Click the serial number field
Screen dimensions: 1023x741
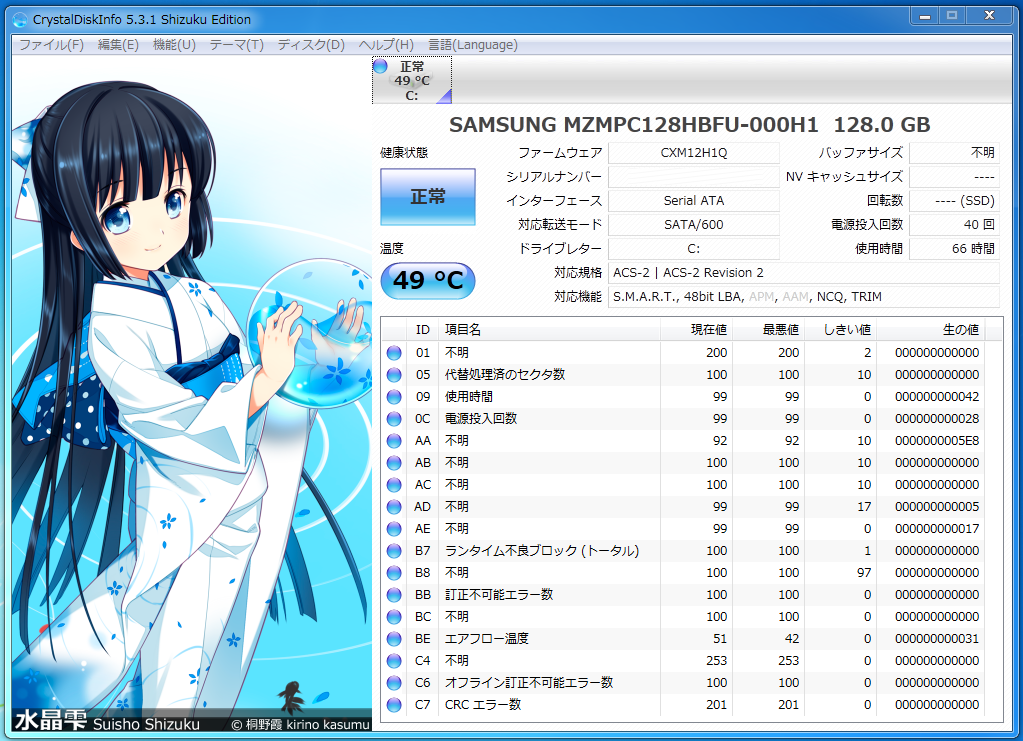[694, 177]
